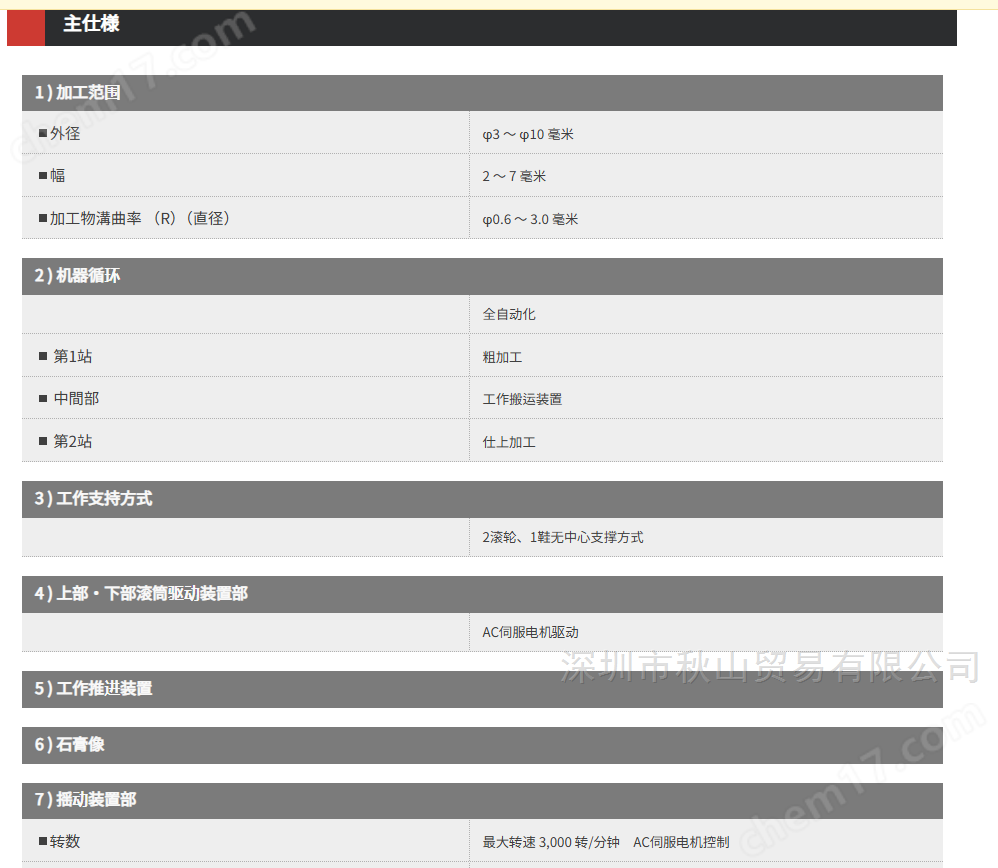Click the 幅 row label
Screen dimensions: 998x868
[x=58, y=176]
